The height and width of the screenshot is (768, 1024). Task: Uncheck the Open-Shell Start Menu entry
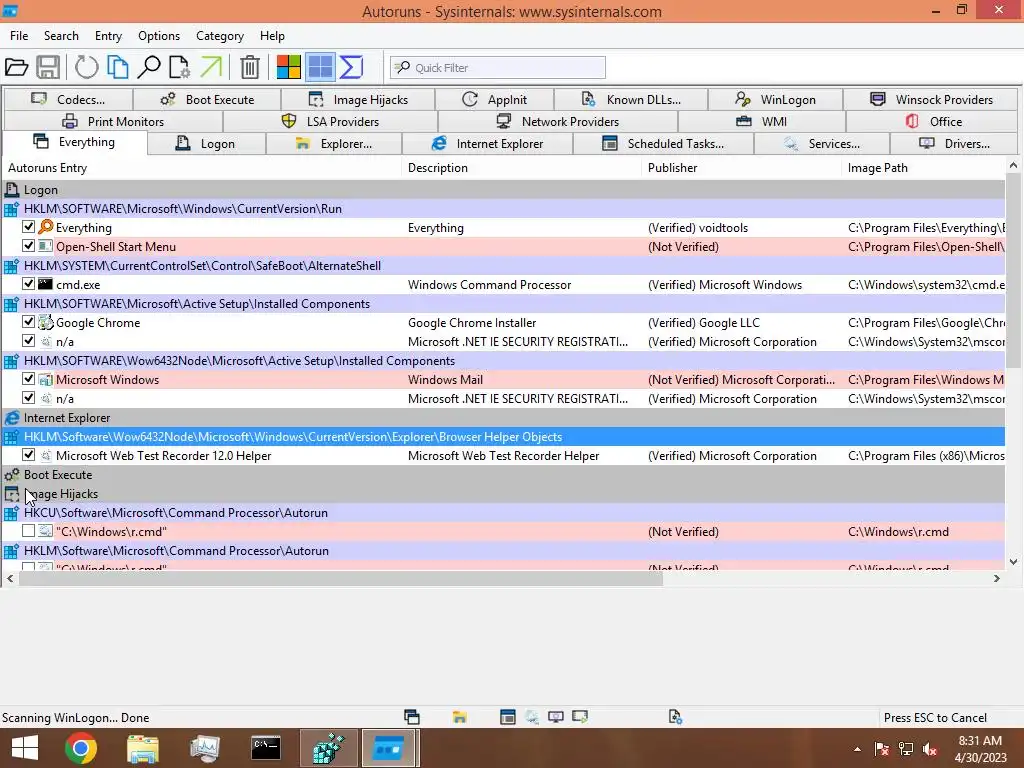(x=28, y=246)
